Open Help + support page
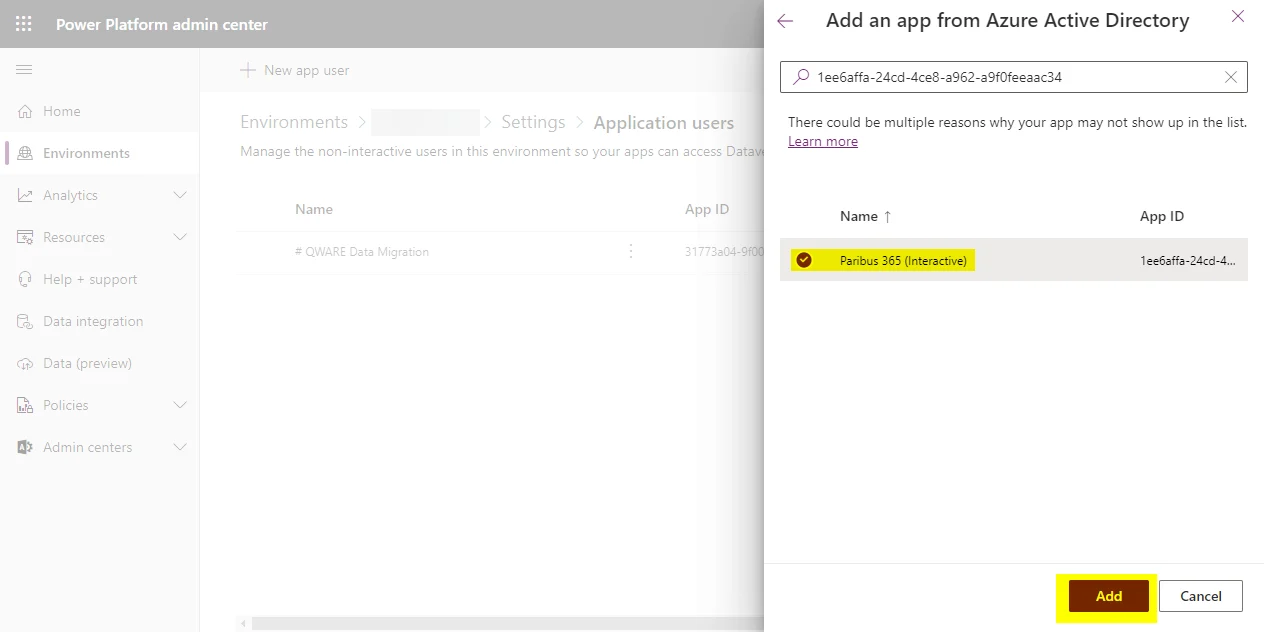The width and height of the screenshot is (1264, 632). pos(99,279)
